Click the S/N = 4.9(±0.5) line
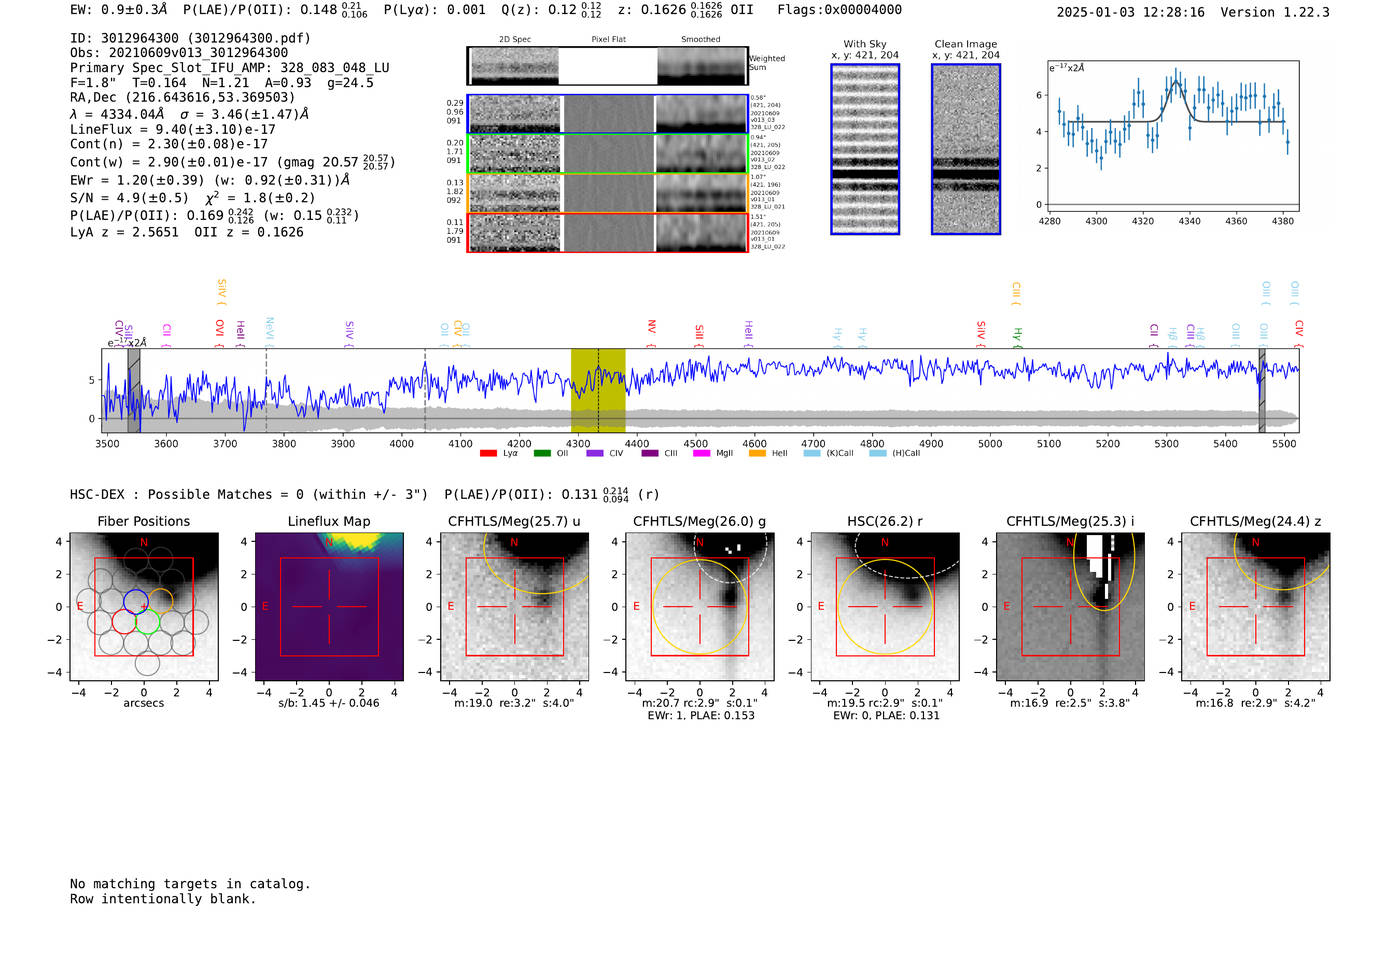Image resolution: width=1400 pixels, height=953 pixels. click(193, 197)
